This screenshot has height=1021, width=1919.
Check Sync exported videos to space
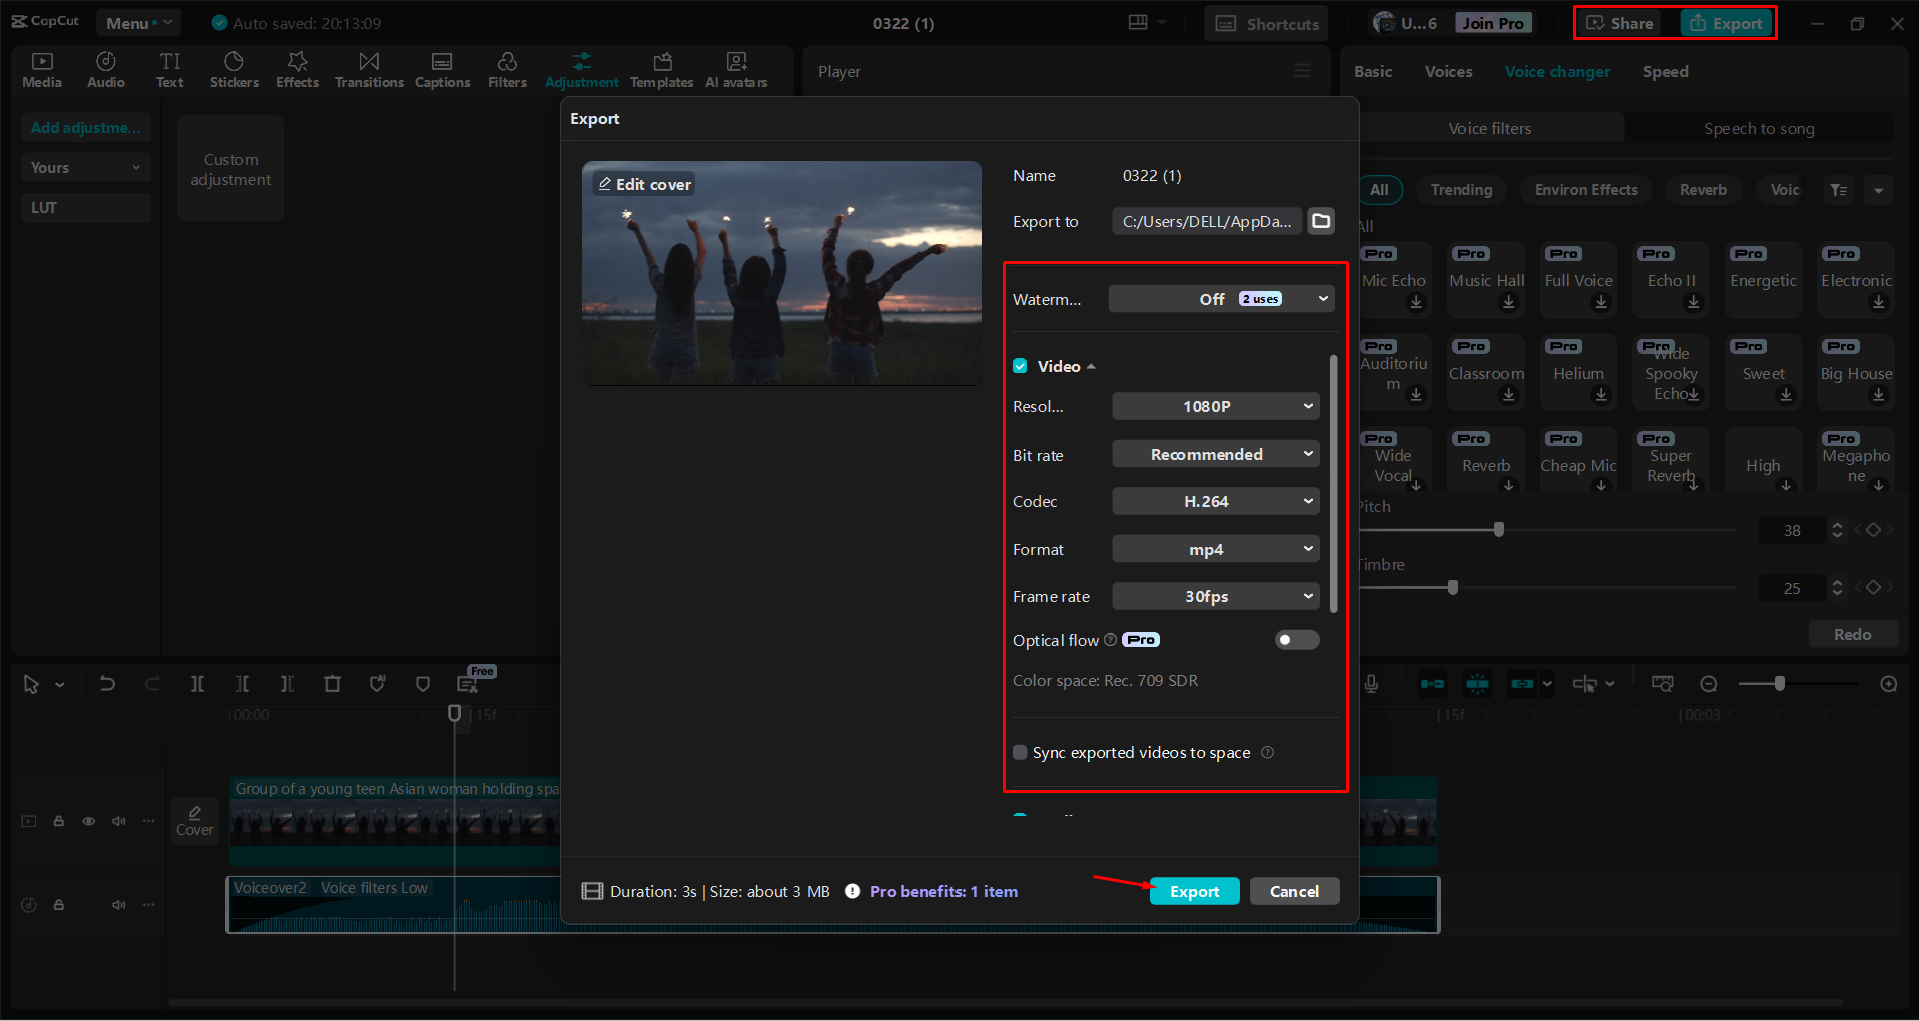point(1020,753)
